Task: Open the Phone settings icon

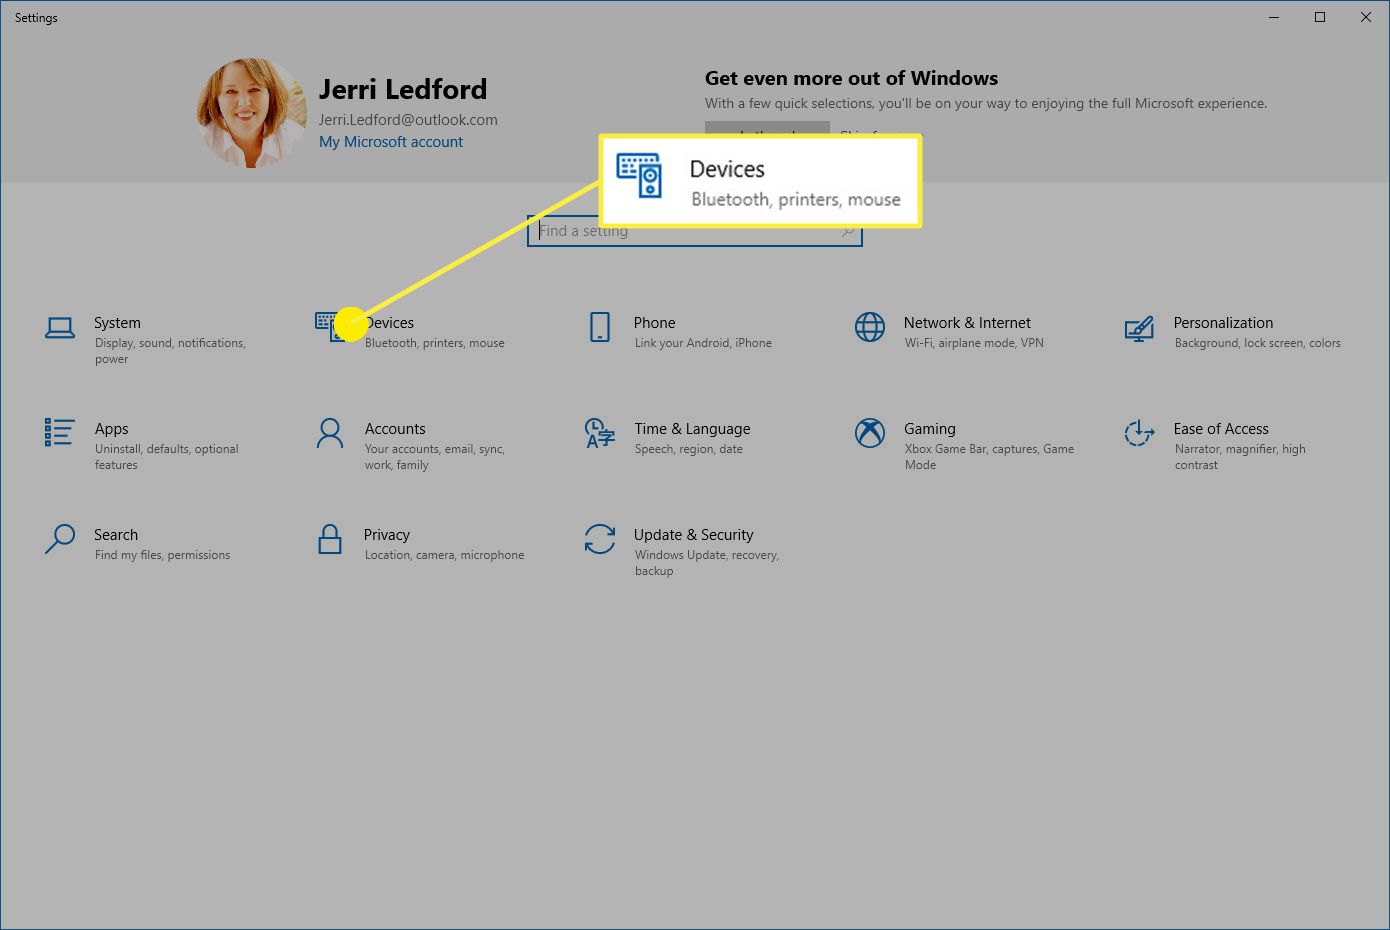Action: pos(600,327)
